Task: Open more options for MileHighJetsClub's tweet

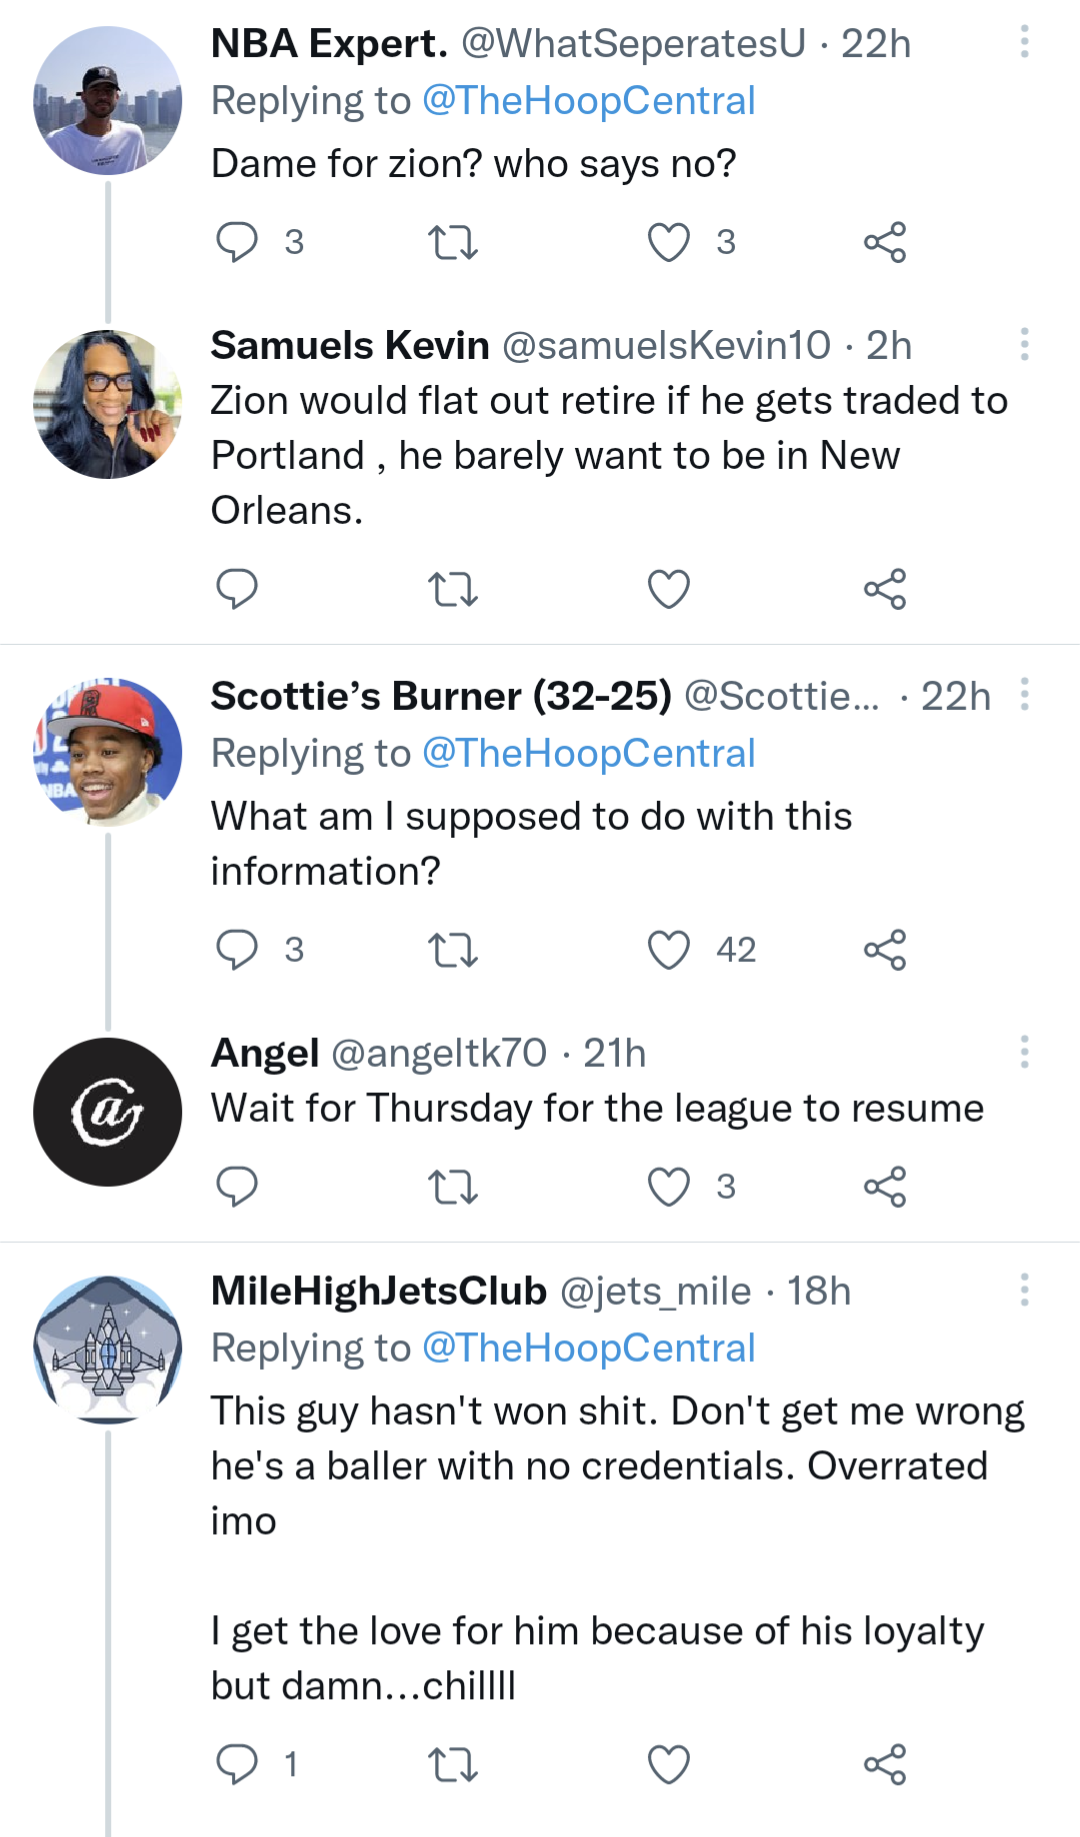Action: pos(1024,1290)
